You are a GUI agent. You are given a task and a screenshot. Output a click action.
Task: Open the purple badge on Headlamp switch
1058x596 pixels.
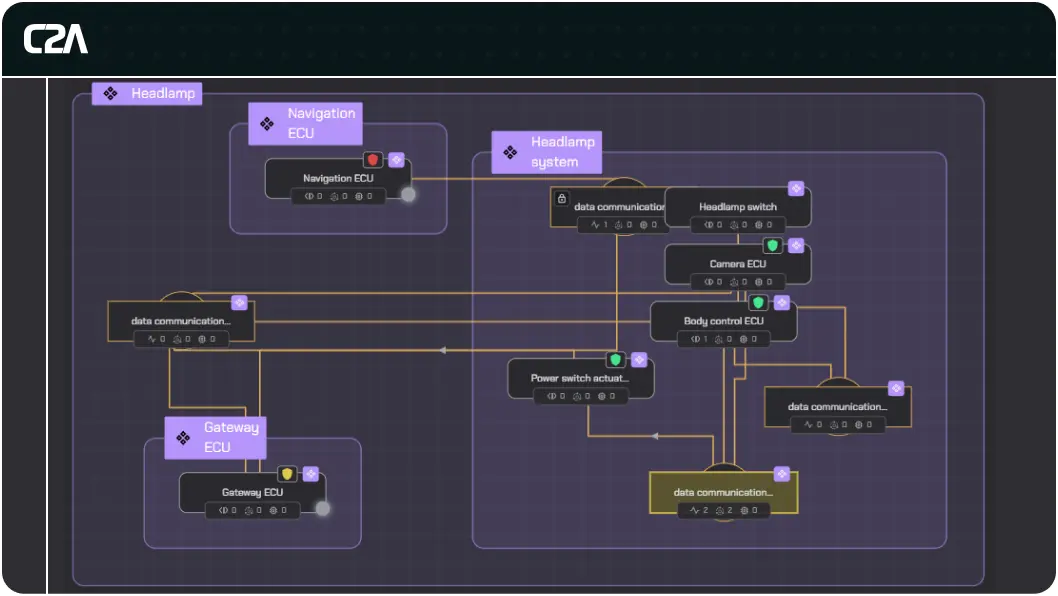[x=796, y=189]
